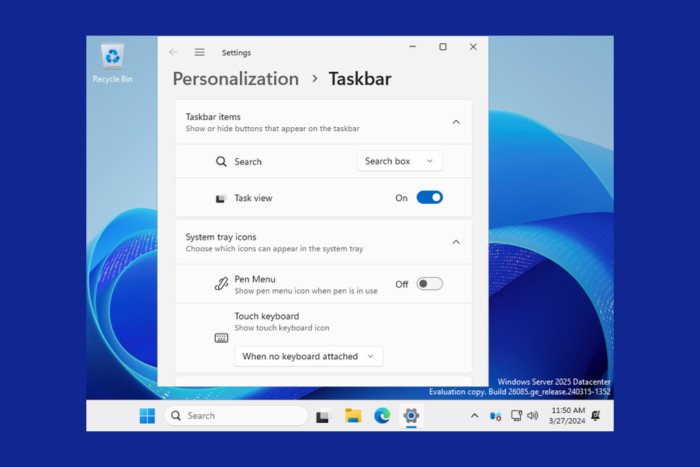Viewport: 700px width, 467px height.
Task: Click the Personalization breadcrumb
Action: click(x=236, y=79)
